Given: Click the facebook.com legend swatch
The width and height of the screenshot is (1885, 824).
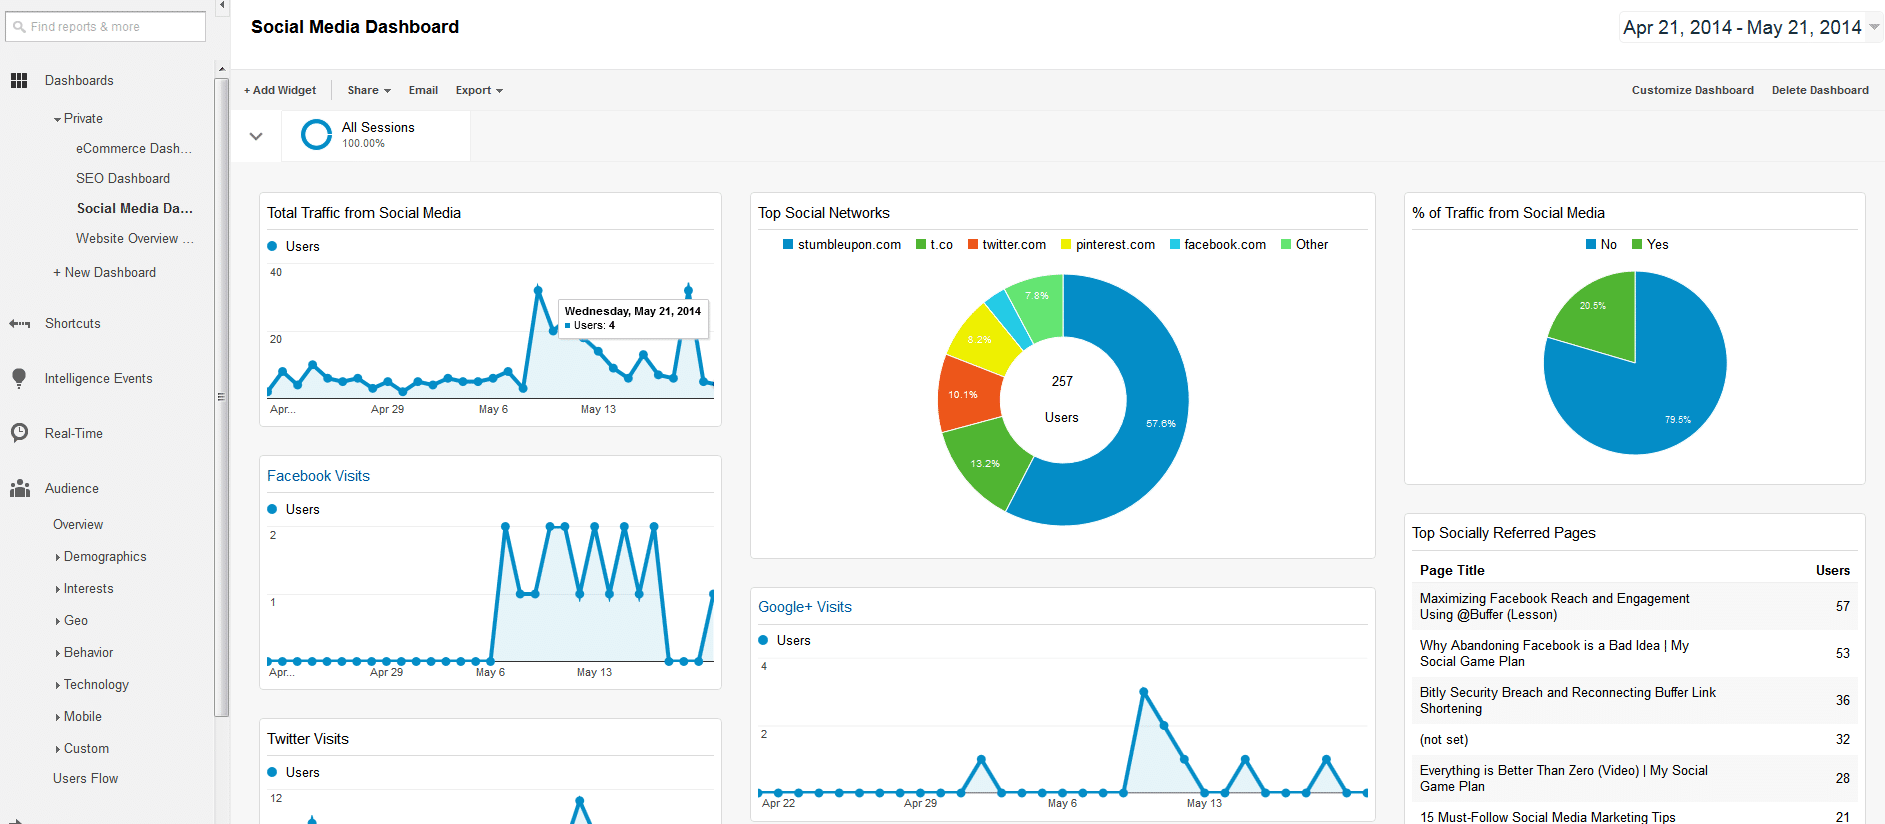Looking at the screenshot, I should (x=1175, y=244).
